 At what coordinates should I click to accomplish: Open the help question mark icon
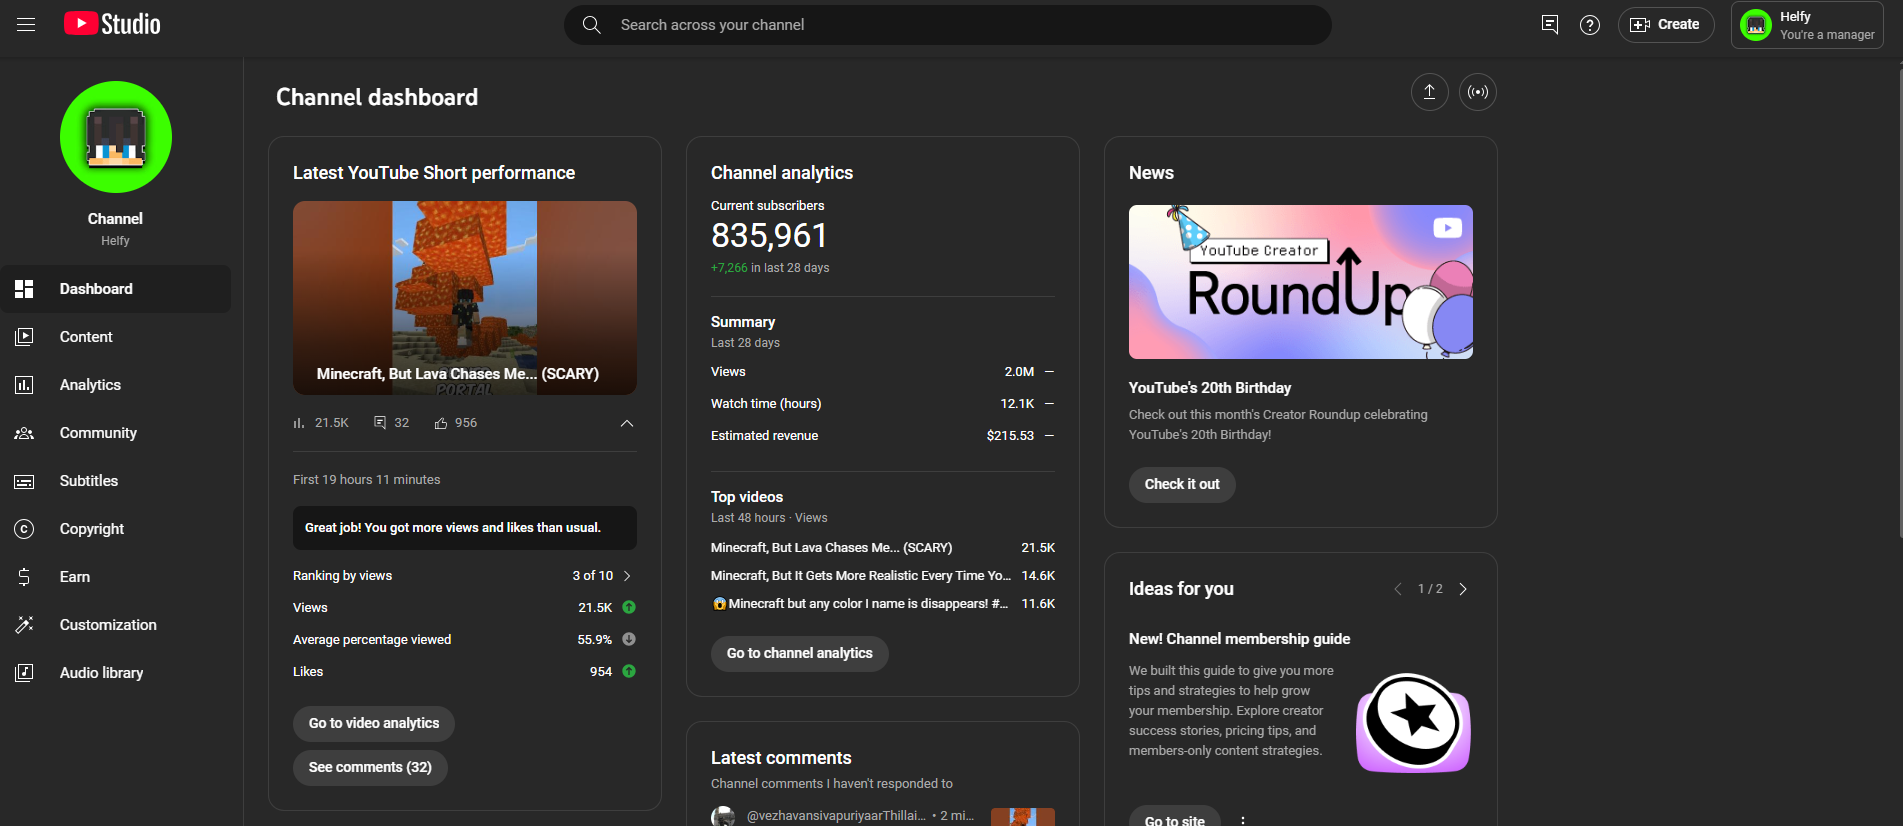(1590, 25)
